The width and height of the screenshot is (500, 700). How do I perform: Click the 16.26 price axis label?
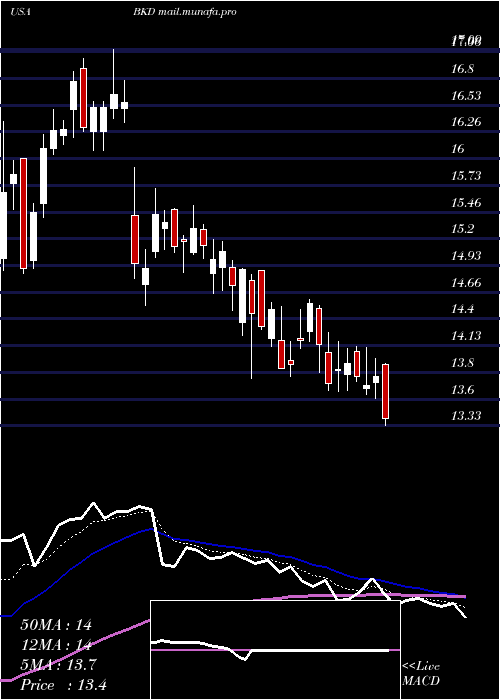point(466,122)
